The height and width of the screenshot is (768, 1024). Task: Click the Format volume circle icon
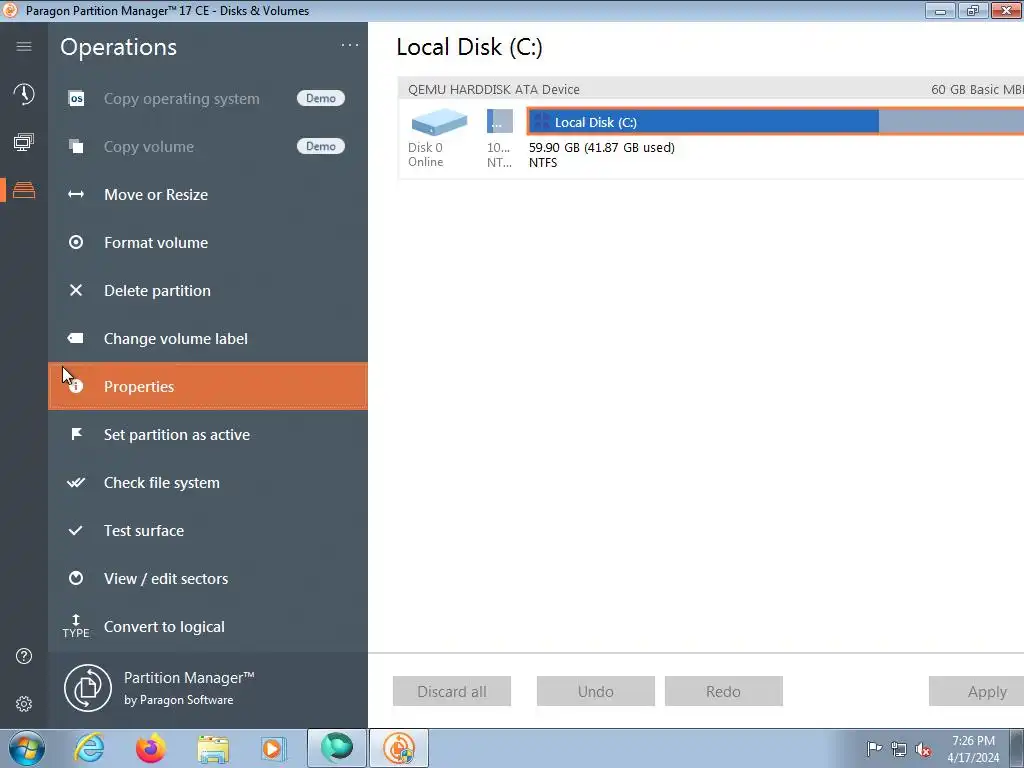click(76, 242)
